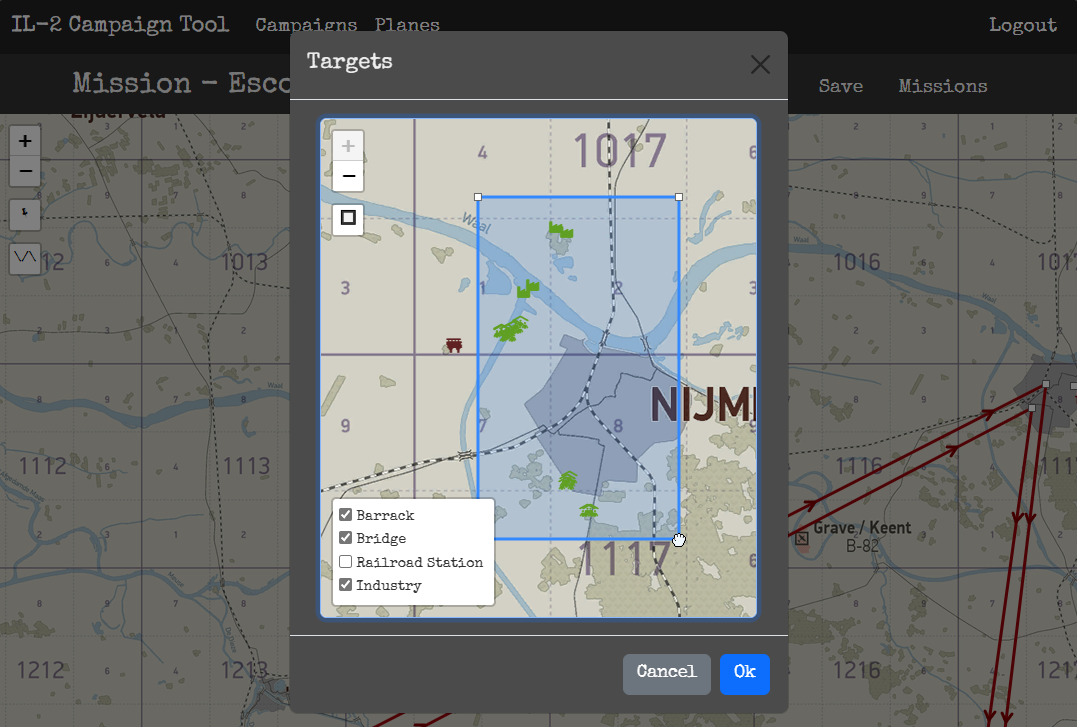Zoom out in the Targets dialog map

(348, 176)
